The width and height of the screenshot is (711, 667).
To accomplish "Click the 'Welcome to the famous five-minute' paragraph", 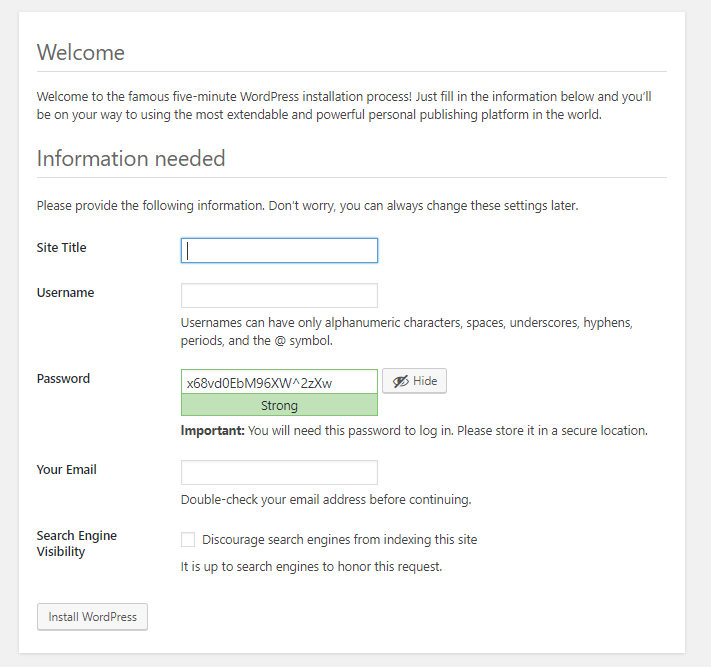I will point(344,105).
